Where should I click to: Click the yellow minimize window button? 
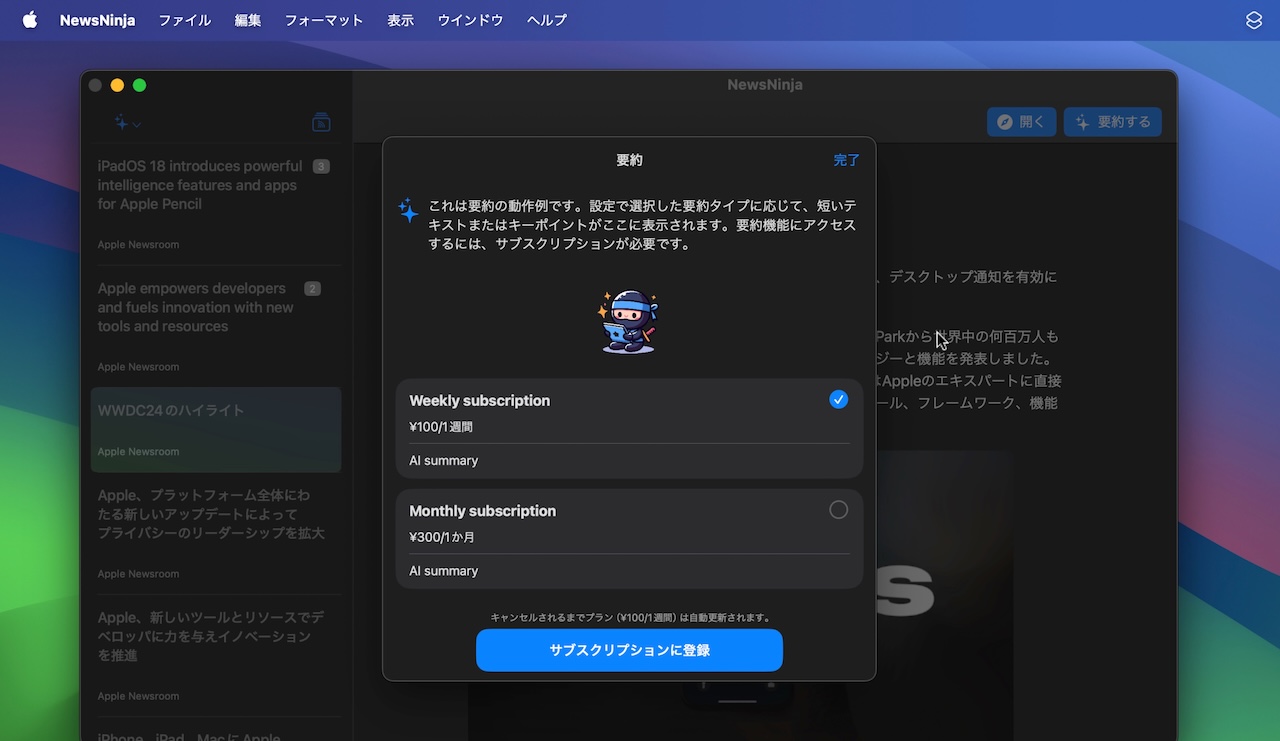pos(117,85)
